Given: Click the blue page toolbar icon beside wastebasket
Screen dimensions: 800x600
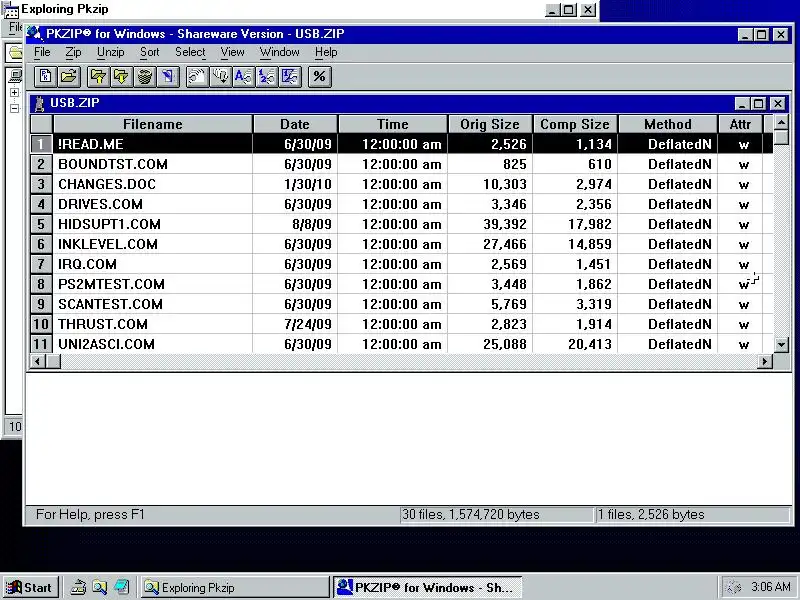Looking at the screenshot, I should coord(168,77).
